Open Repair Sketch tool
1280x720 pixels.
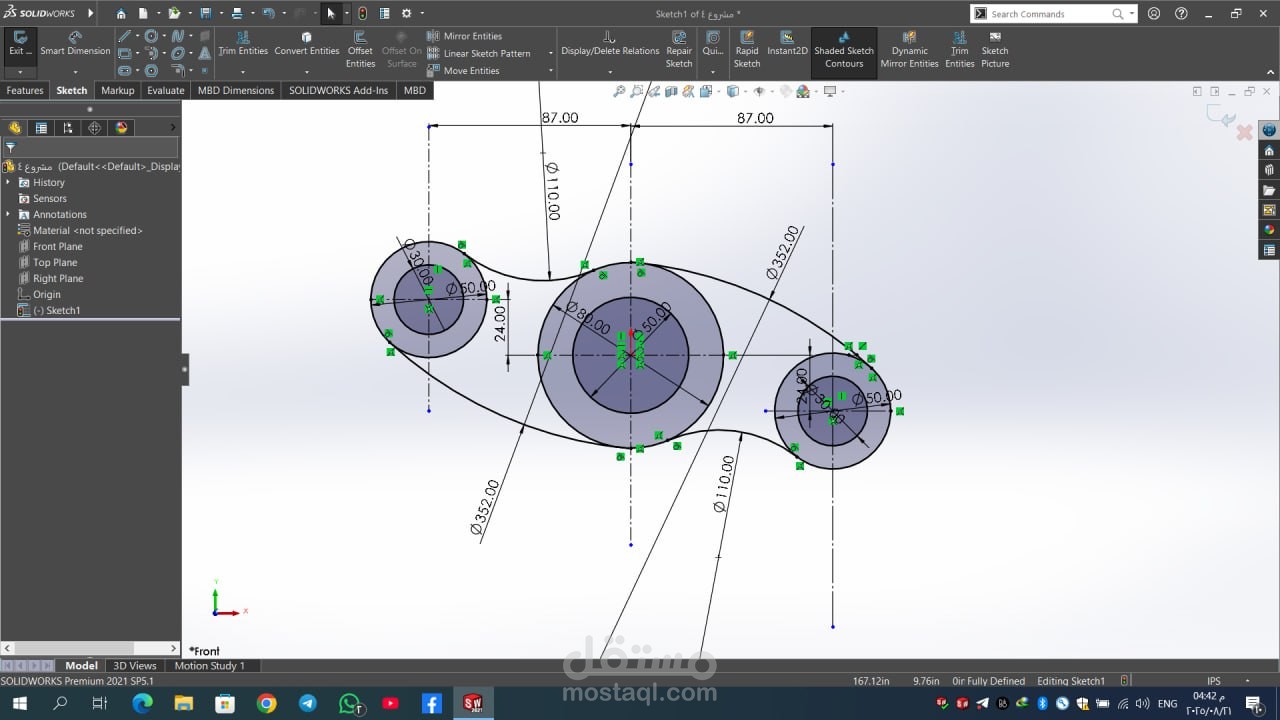(x=679, y=50)
